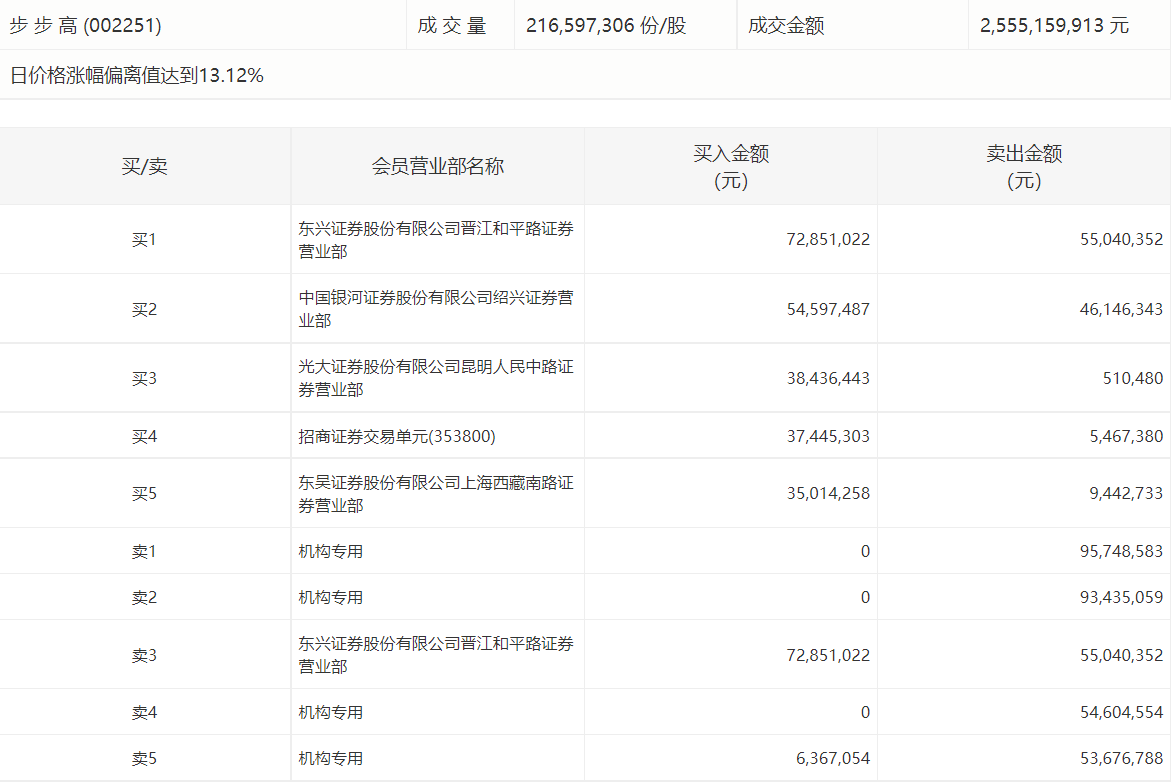Select the 卖1 row label
The height and width of the screenshot is (784, 1171).
tap(144, 551)
